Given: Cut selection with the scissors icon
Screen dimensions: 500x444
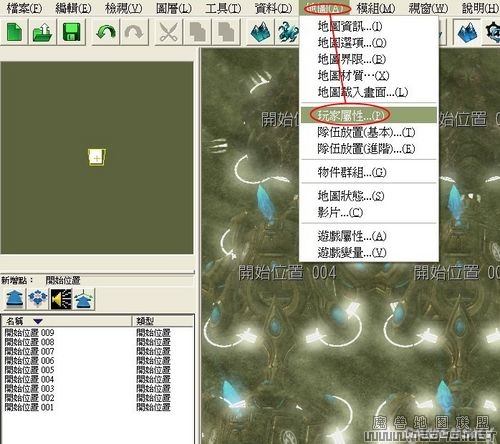Looking at the screenshot, I should 169,32.
